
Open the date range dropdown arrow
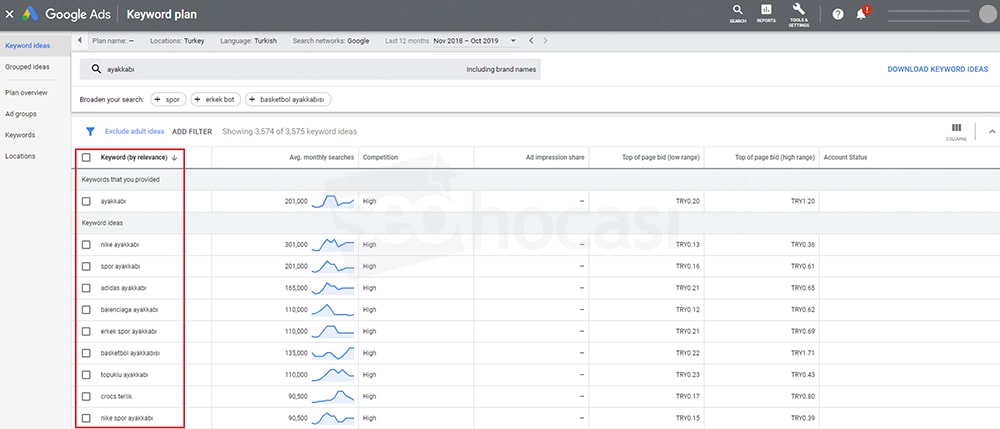click(513, 41)
